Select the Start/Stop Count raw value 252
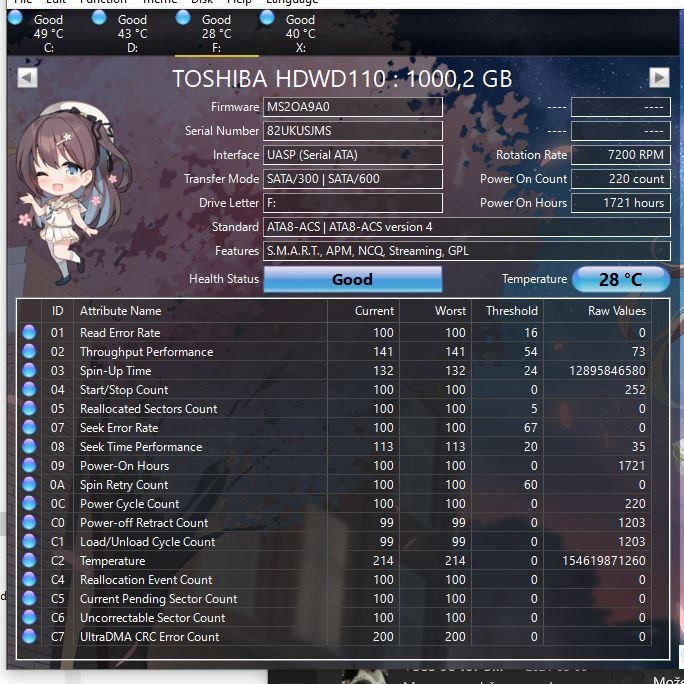The height and width of the screenshot is (684, 684). click(x=635, y=390)
